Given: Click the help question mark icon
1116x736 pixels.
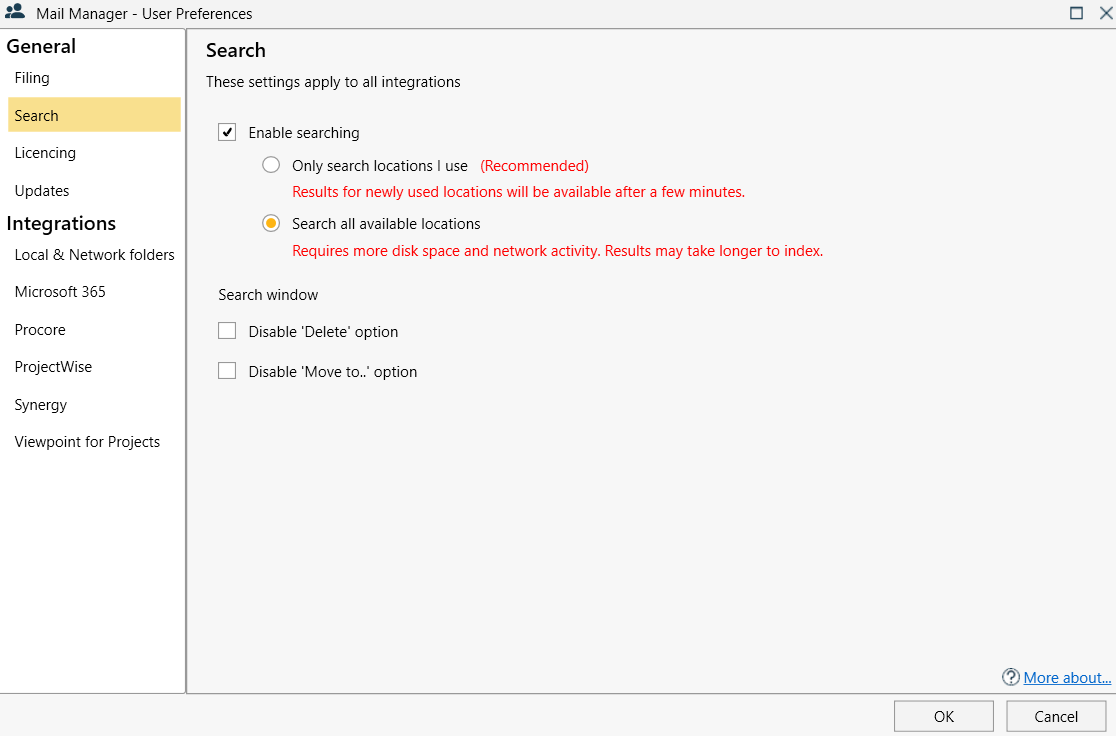Looking at the screenshot, I should click(x=1010, y=677).
